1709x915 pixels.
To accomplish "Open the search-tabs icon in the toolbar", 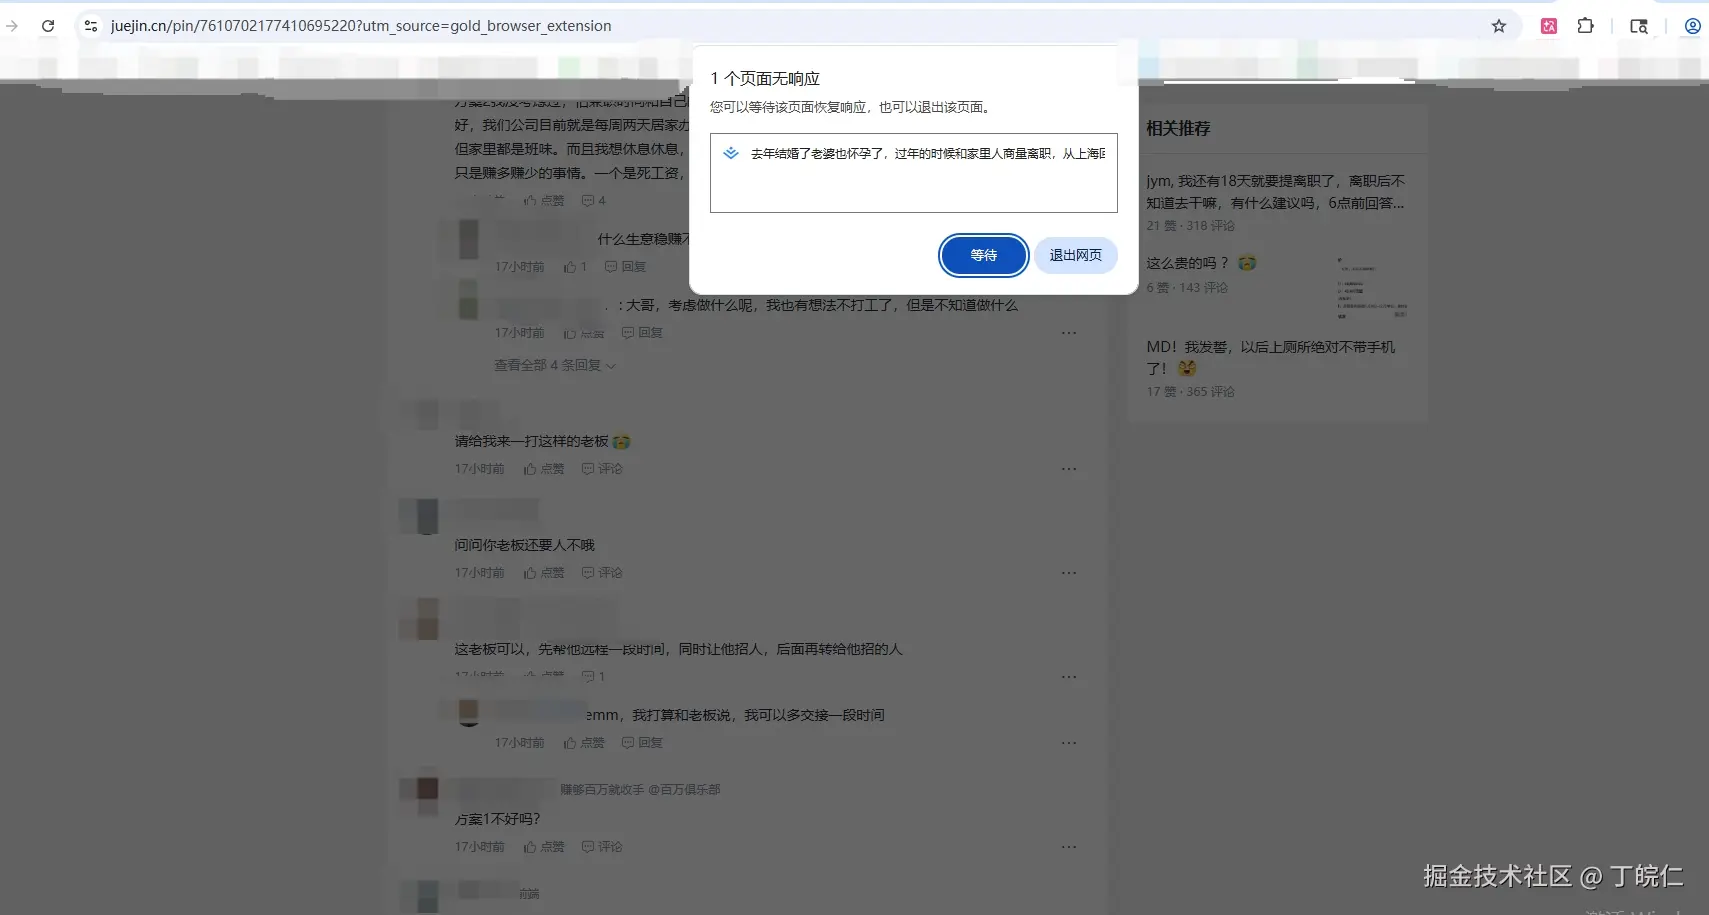I will pyautogui.click(x=1639, y=26).
